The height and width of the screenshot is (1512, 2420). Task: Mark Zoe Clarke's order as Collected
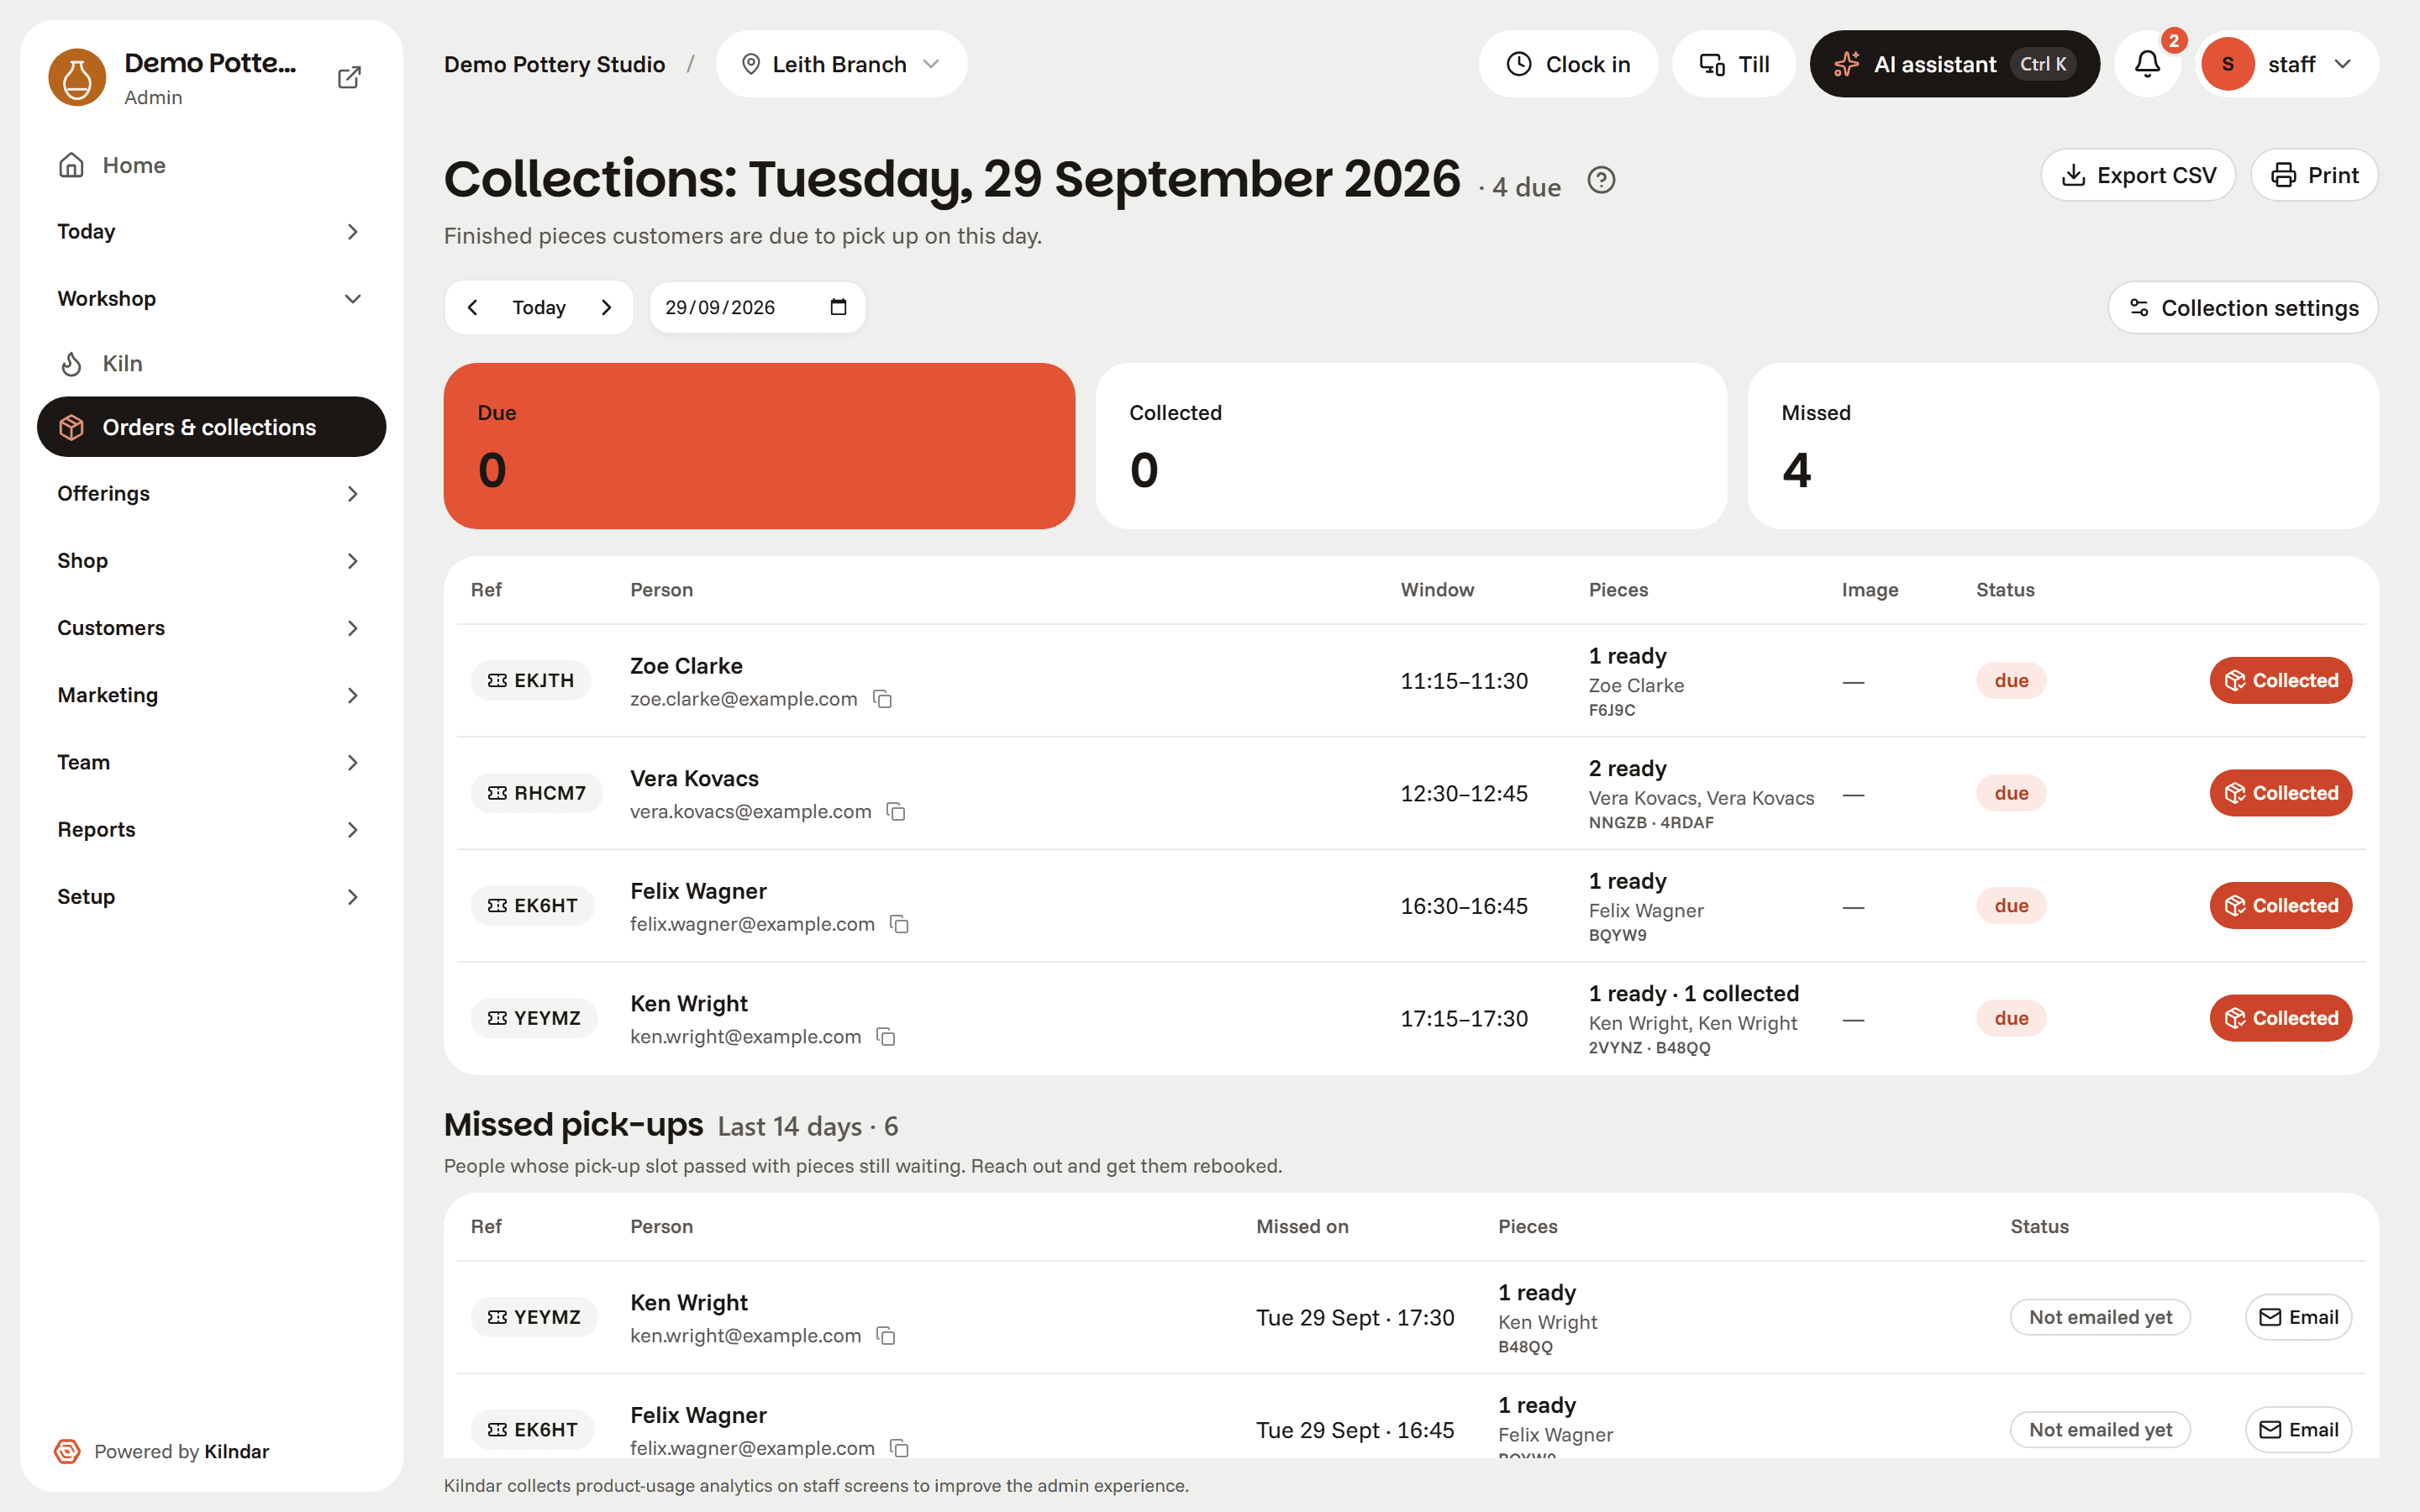tap(2280, 681)
